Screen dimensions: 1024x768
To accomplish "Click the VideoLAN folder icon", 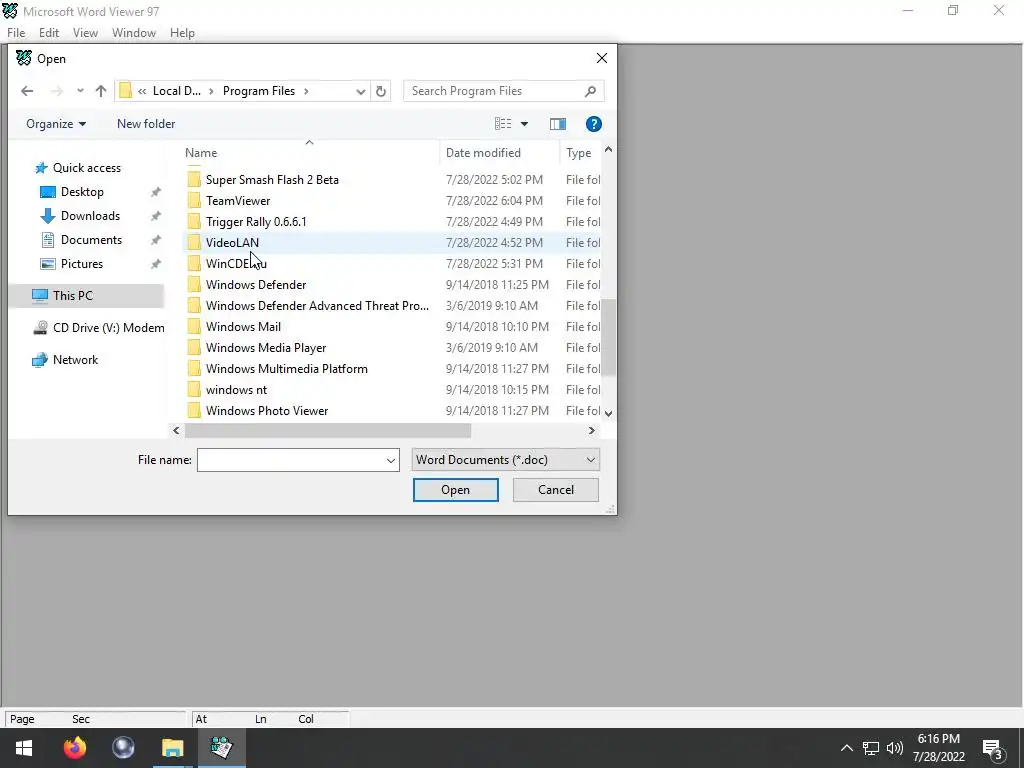I will tap(194, 242).
